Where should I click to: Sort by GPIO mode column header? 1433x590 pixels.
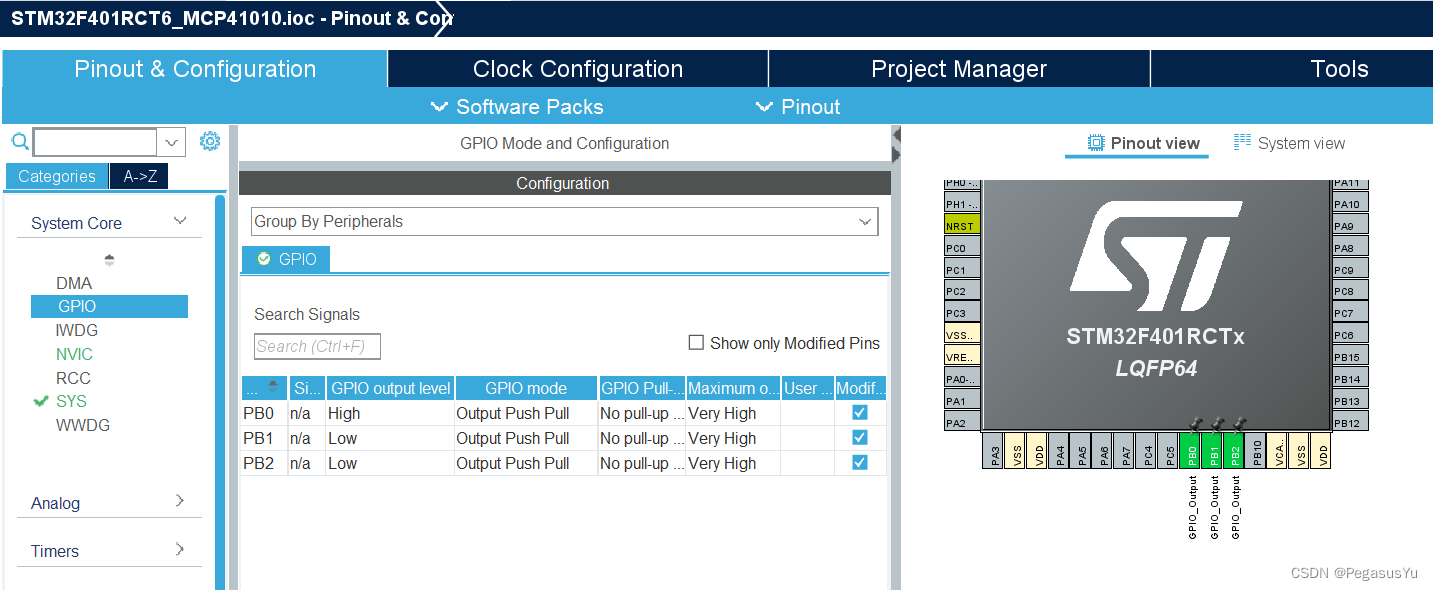526,388
